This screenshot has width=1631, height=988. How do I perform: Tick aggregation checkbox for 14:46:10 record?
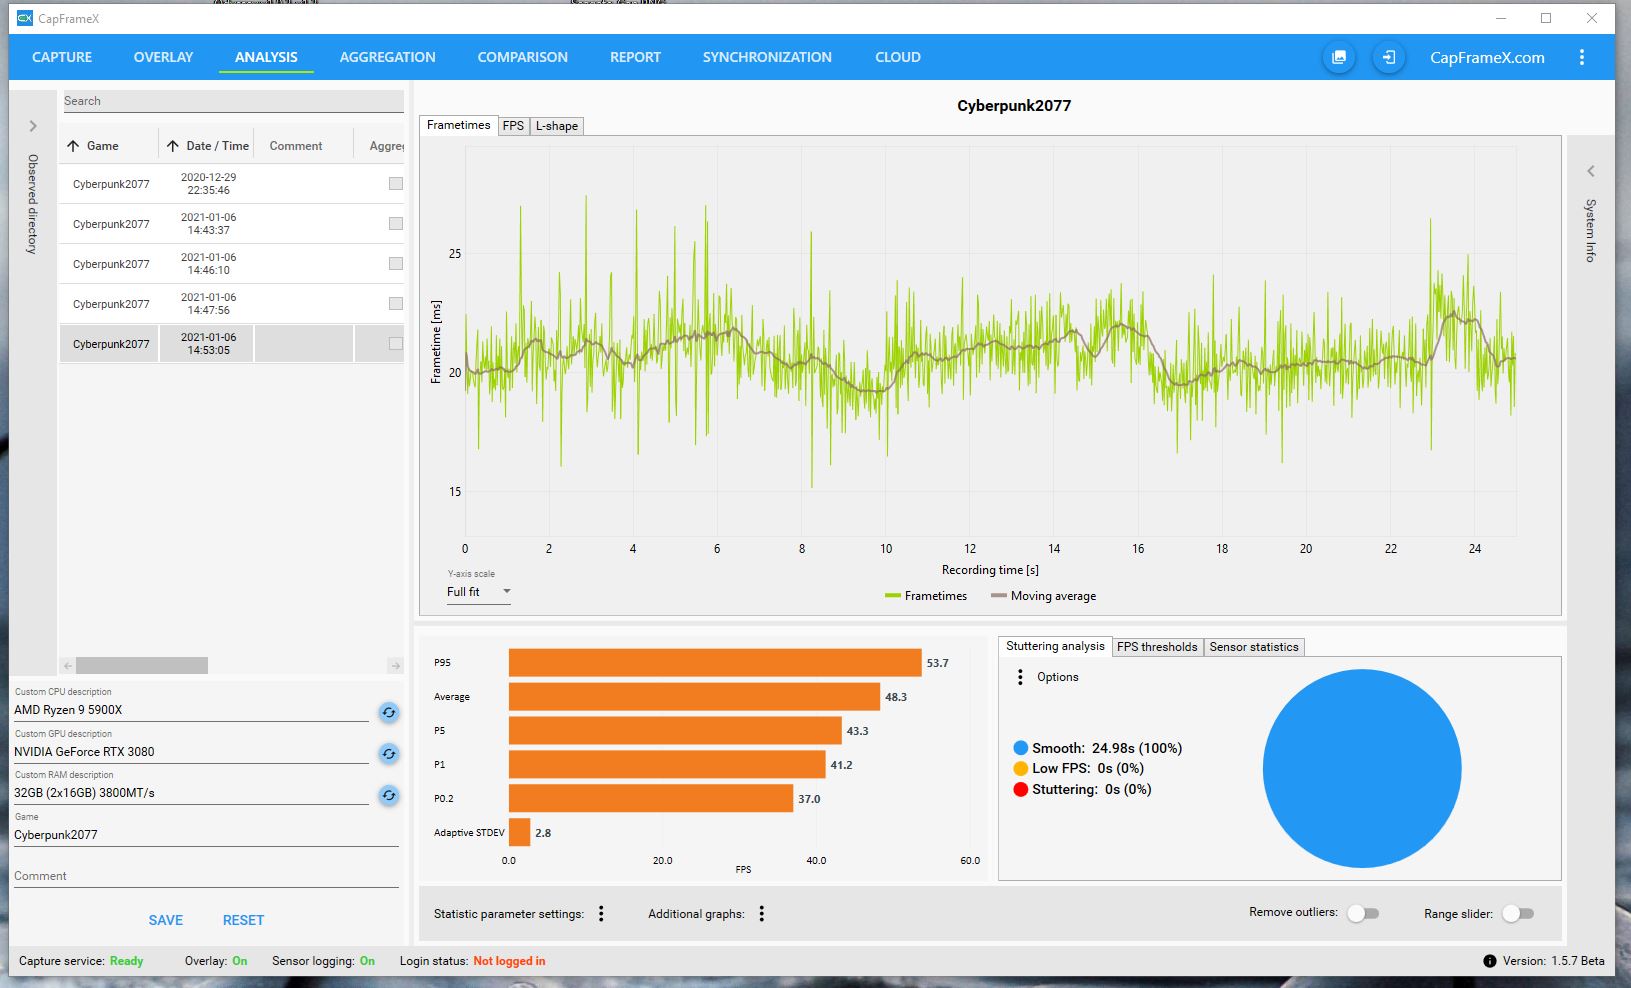[396, 263]
